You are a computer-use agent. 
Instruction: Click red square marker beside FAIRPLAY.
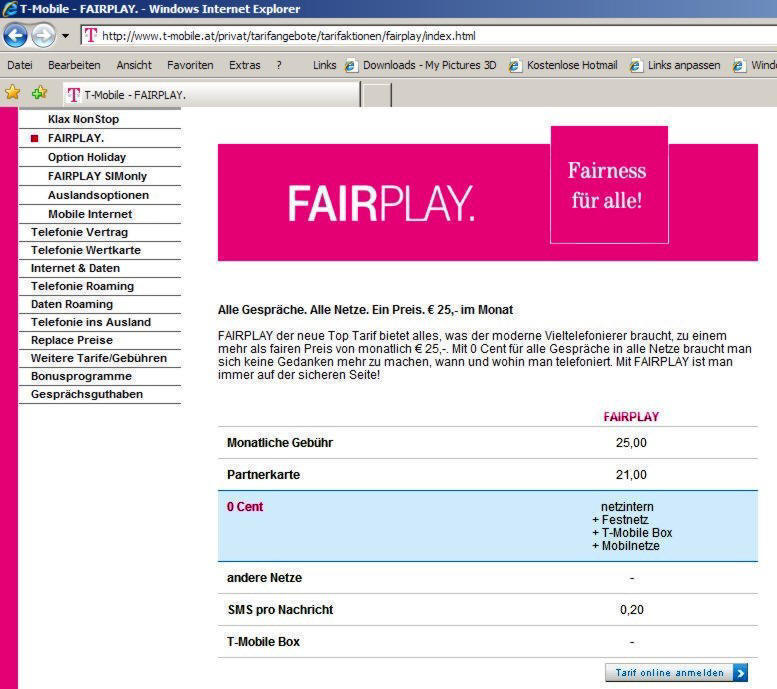[34, 138]
